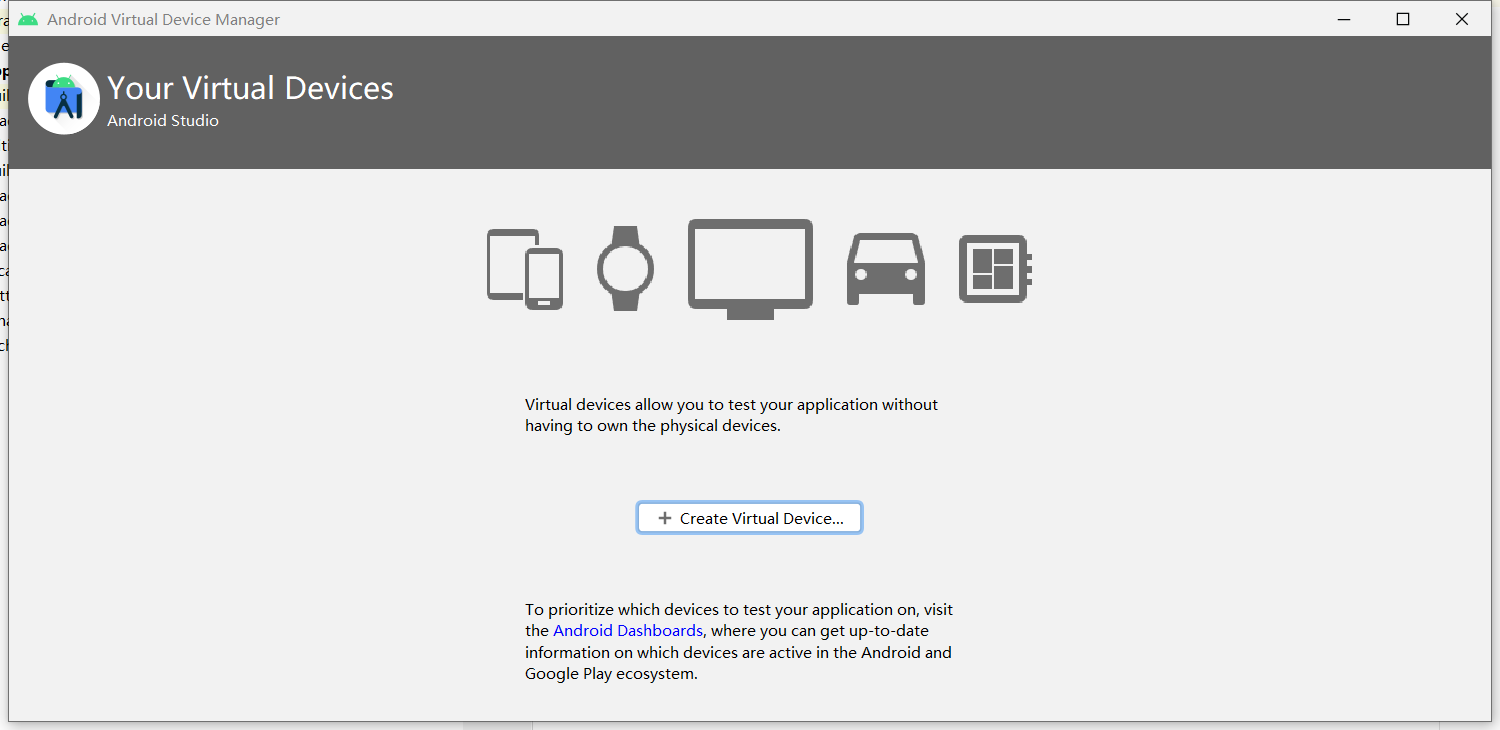Click the 'Your Virtual Devices' heading

pos(250,88)
